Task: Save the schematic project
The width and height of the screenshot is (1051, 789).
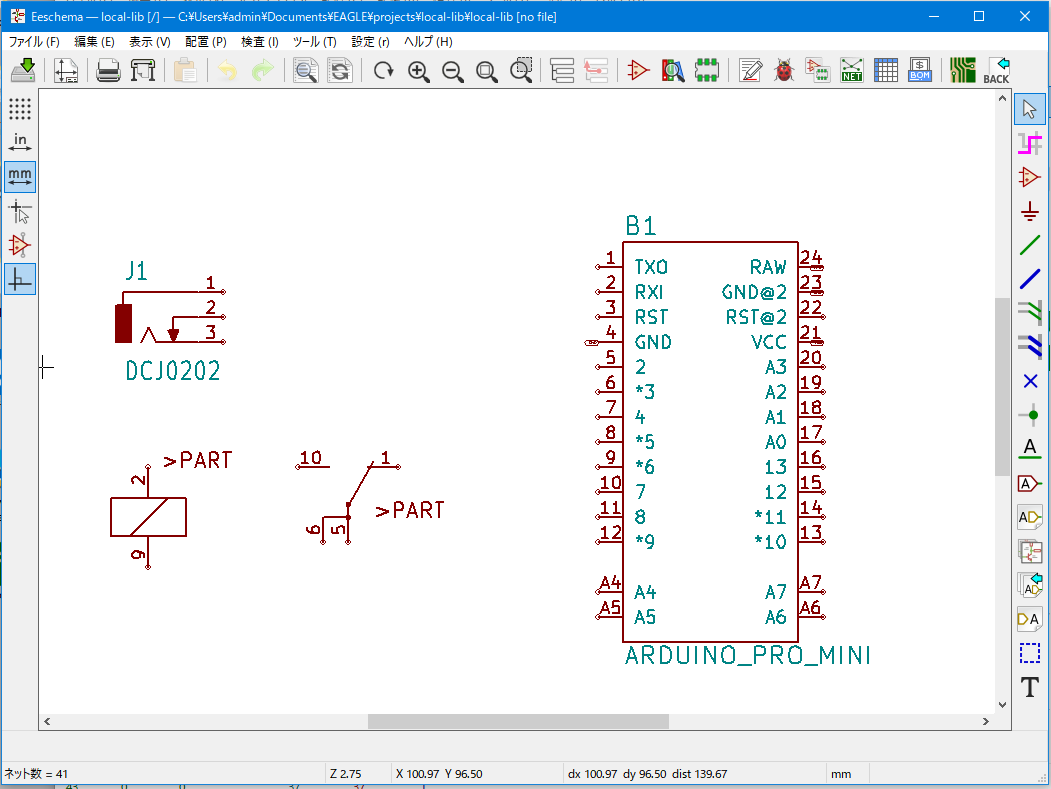Action: (x=23, y=70)
